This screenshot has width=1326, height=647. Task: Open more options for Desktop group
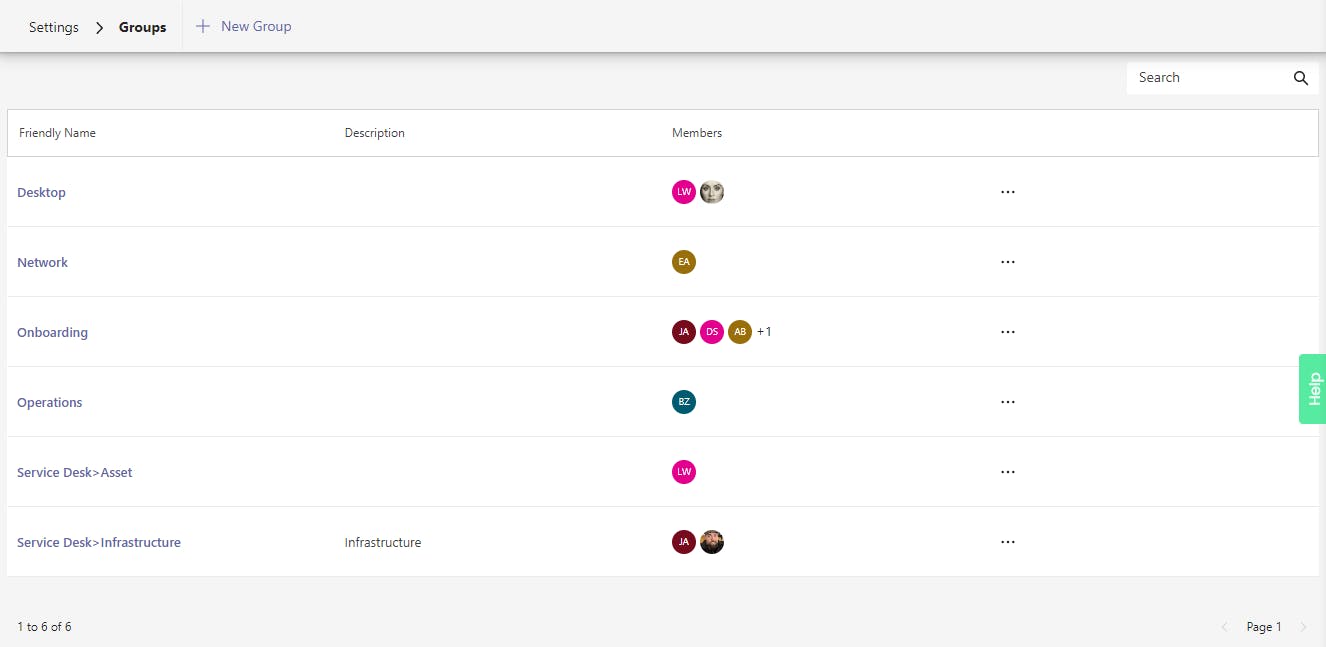pyautogui.click(x=1007, y=192)
